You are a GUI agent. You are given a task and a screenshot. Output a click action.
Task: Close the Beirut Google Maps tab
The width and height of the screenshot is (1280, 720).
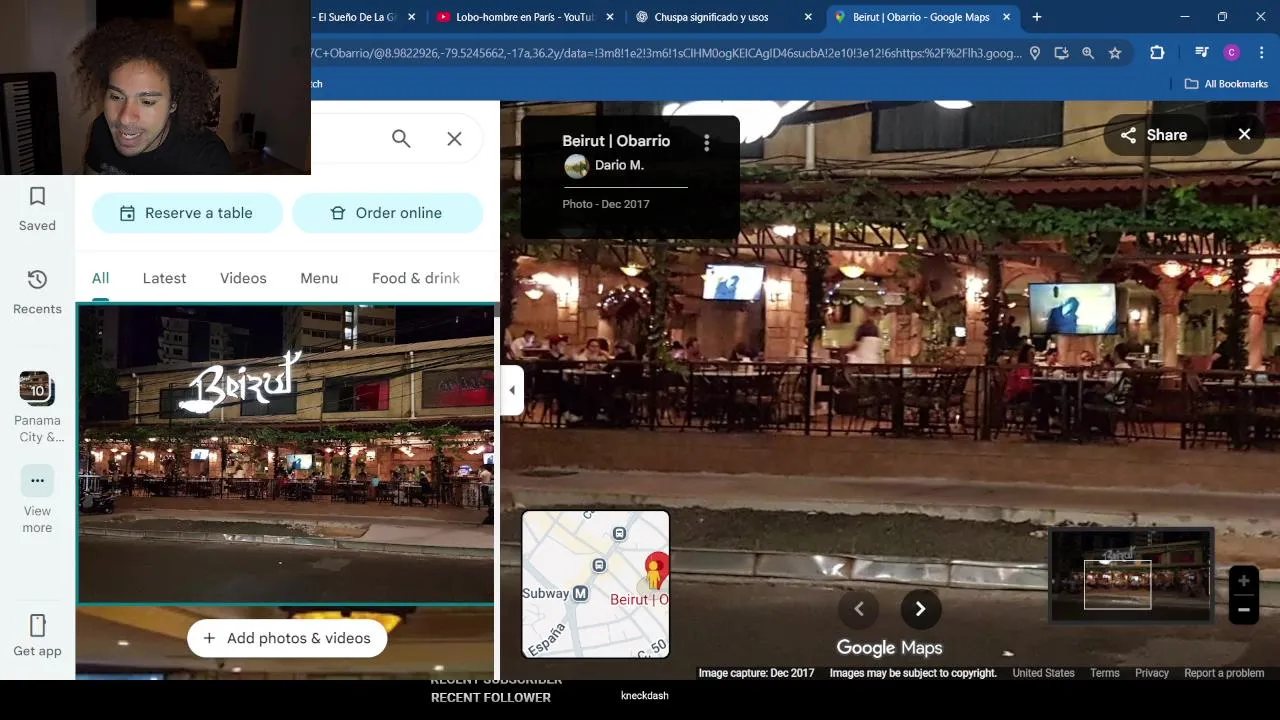pos(1007,17)
